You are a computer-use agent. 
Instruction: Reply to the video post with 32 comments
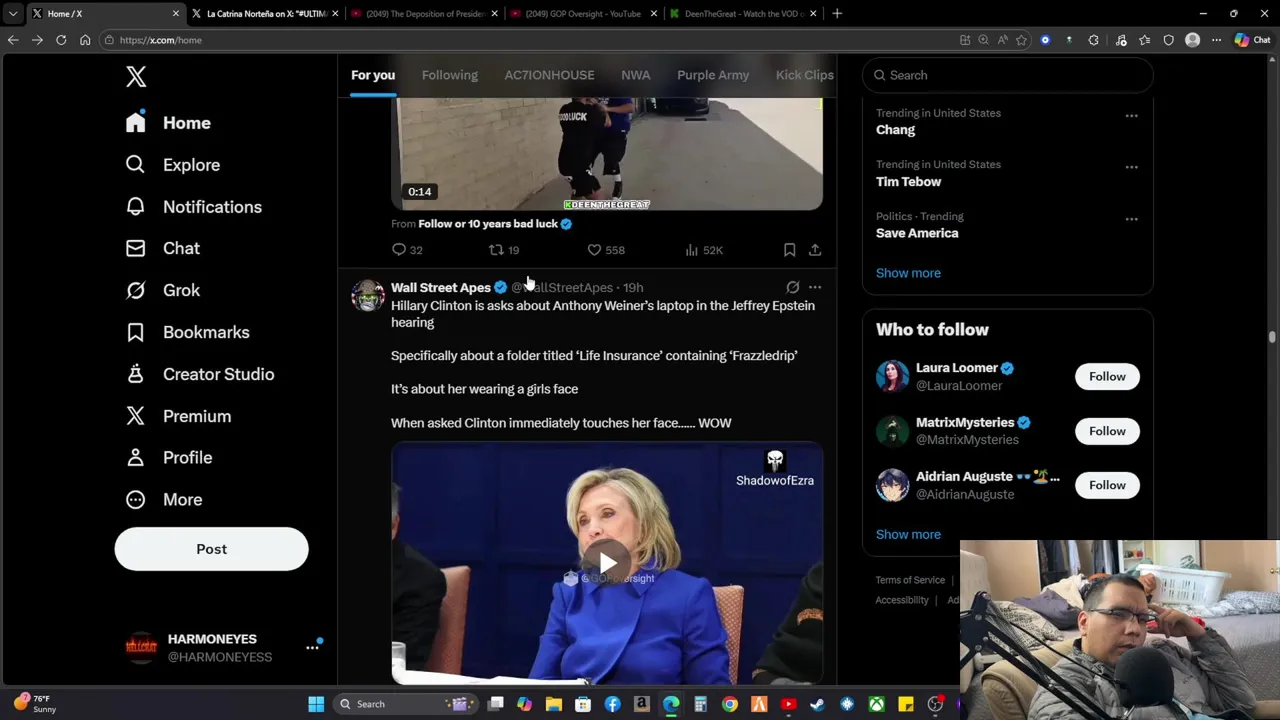point(407,250)
